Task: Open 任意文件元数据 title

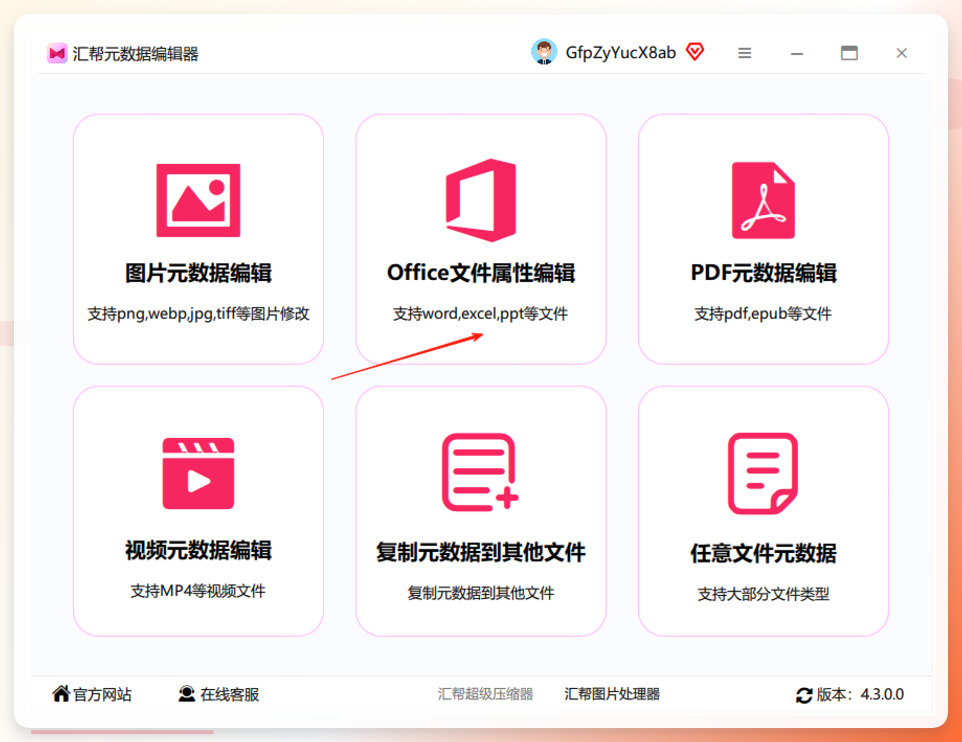Action: pos(763,553)
